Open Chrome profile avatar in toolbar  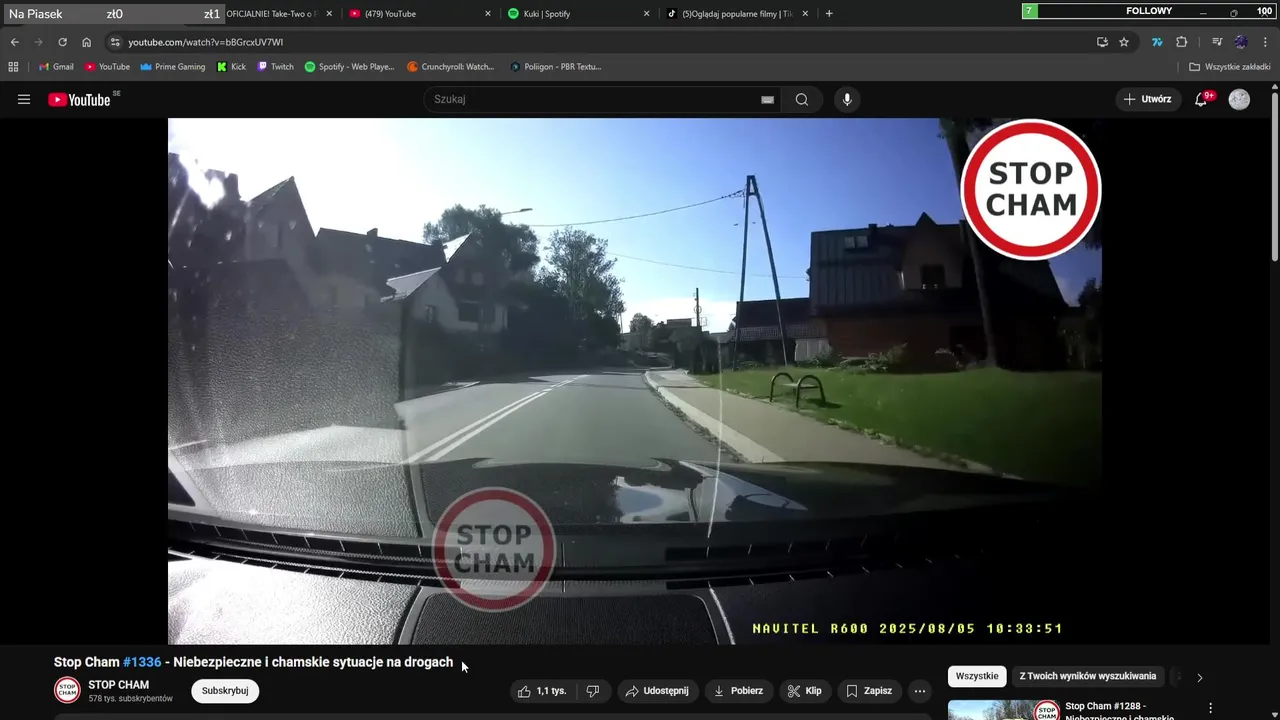pos(1241,42)
